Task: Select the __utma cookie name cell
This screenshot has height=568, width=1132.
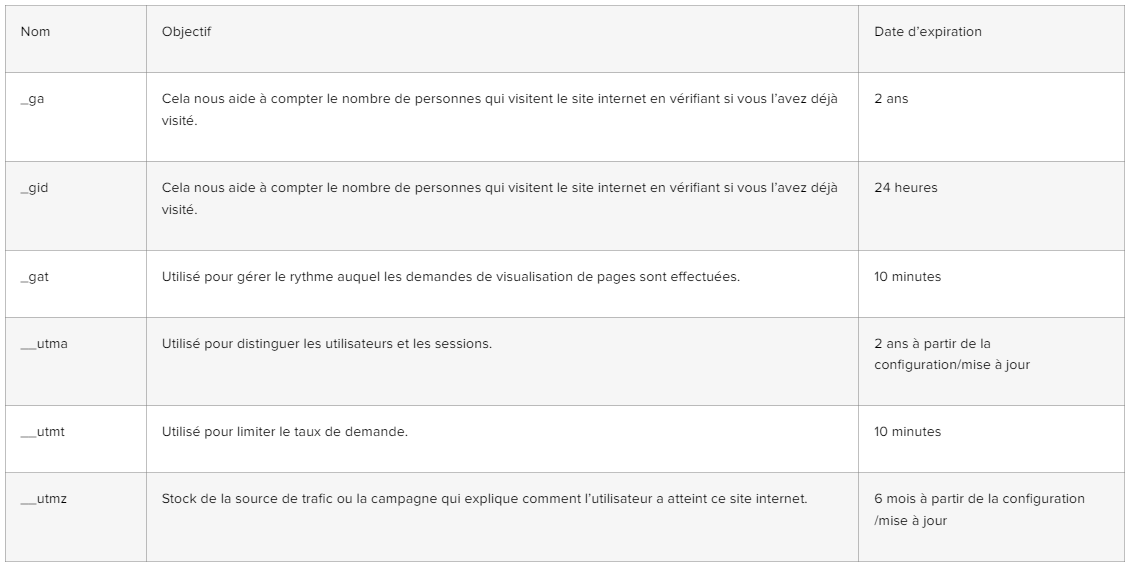Action: [x=44, y=344]
